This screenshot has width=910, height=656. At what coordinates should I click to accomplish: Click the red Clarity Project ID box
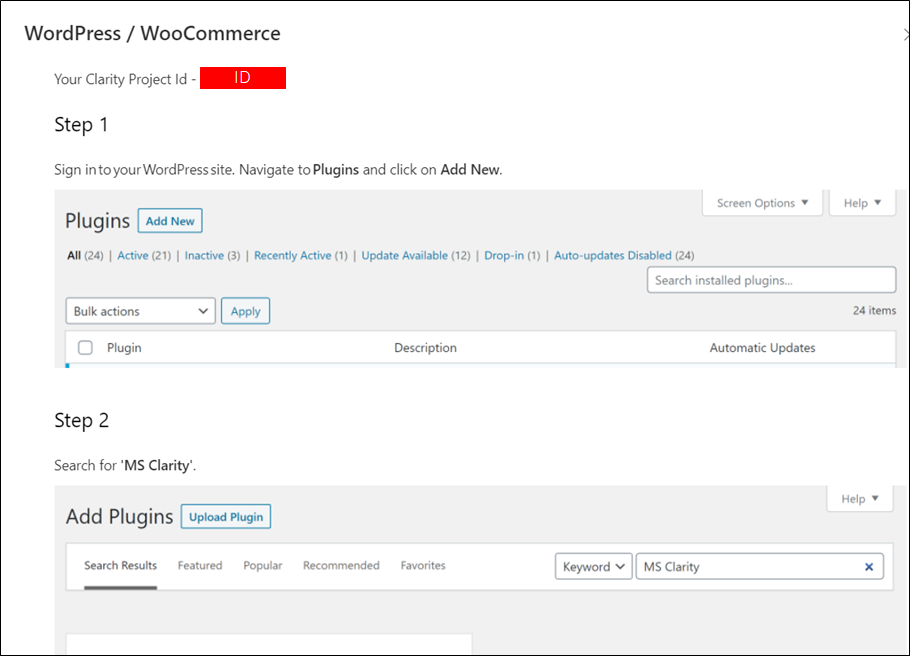[x=243, y=78]
